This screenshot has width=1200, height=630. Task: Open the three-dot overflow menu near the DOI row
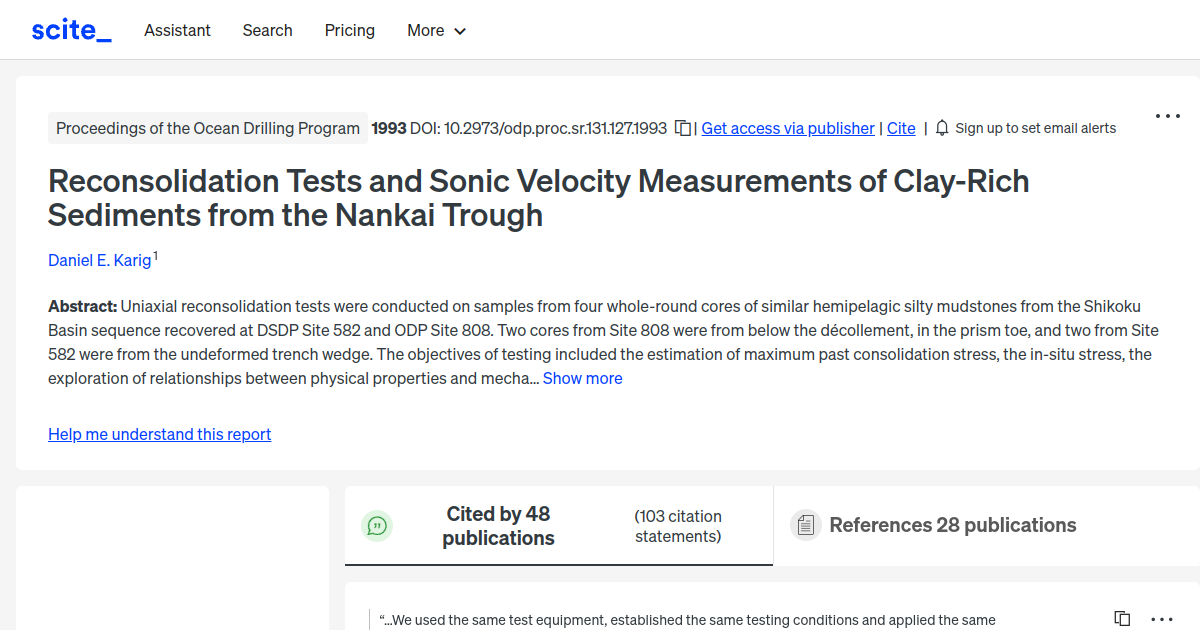click(1167, 116)
